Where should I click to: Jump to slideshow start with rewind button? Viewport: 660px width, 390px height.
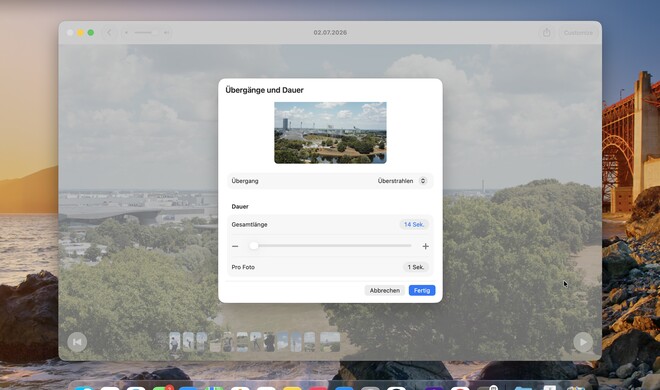click(77, 342)
